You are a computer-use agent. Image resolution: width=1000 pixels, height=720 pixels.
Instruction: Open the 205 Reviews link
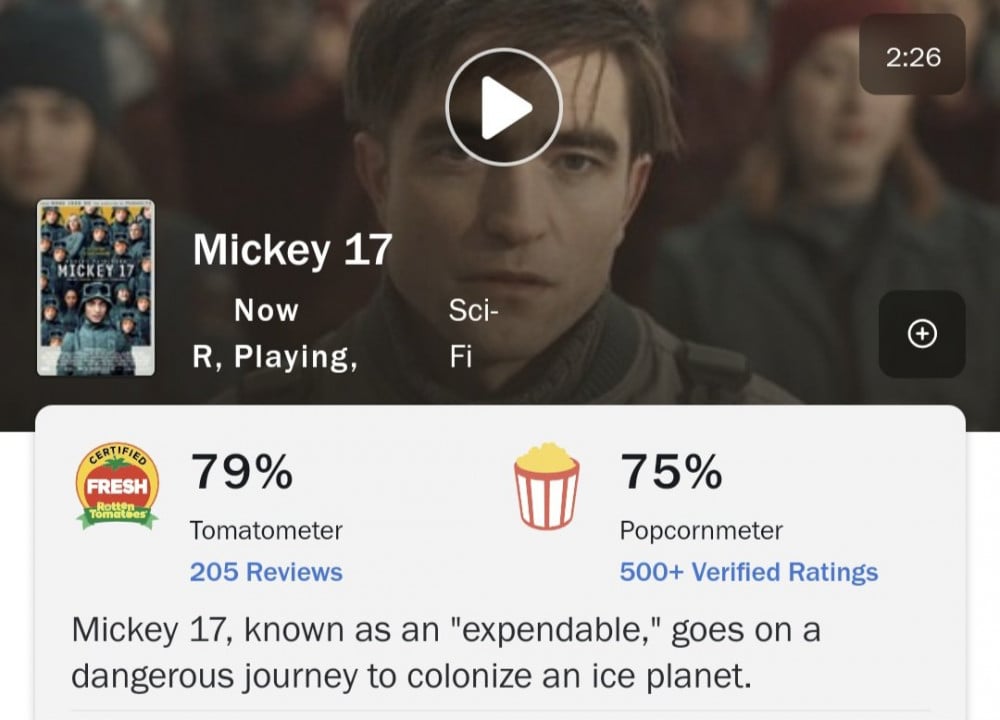tap(266, 572)
